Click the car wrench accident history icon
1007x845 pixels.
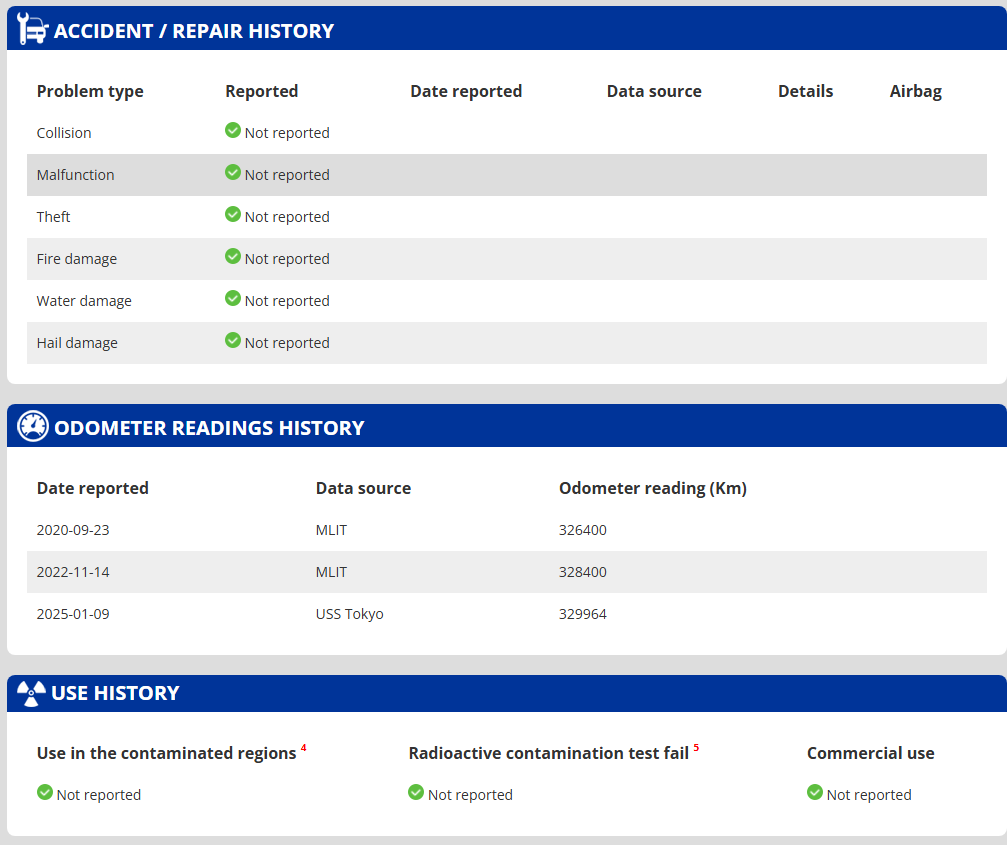[33, 30]
